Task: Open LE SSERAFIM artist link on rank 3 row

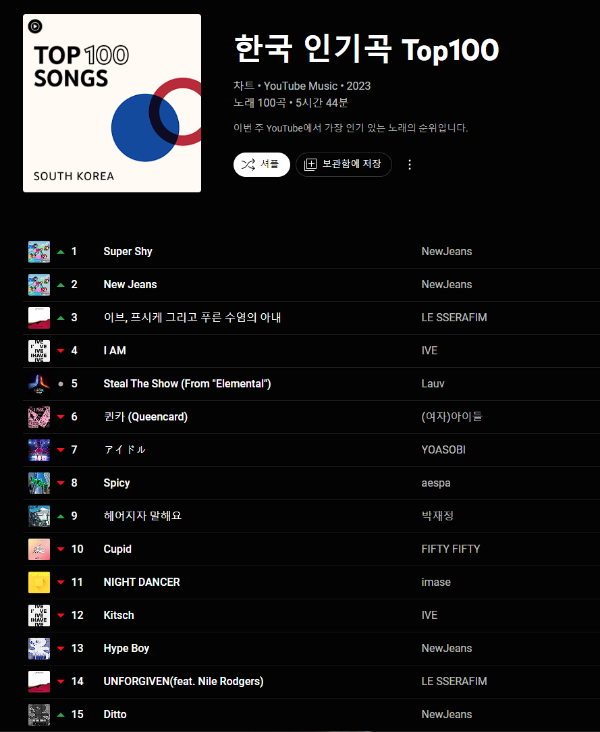Action: (x=454, y=317)
